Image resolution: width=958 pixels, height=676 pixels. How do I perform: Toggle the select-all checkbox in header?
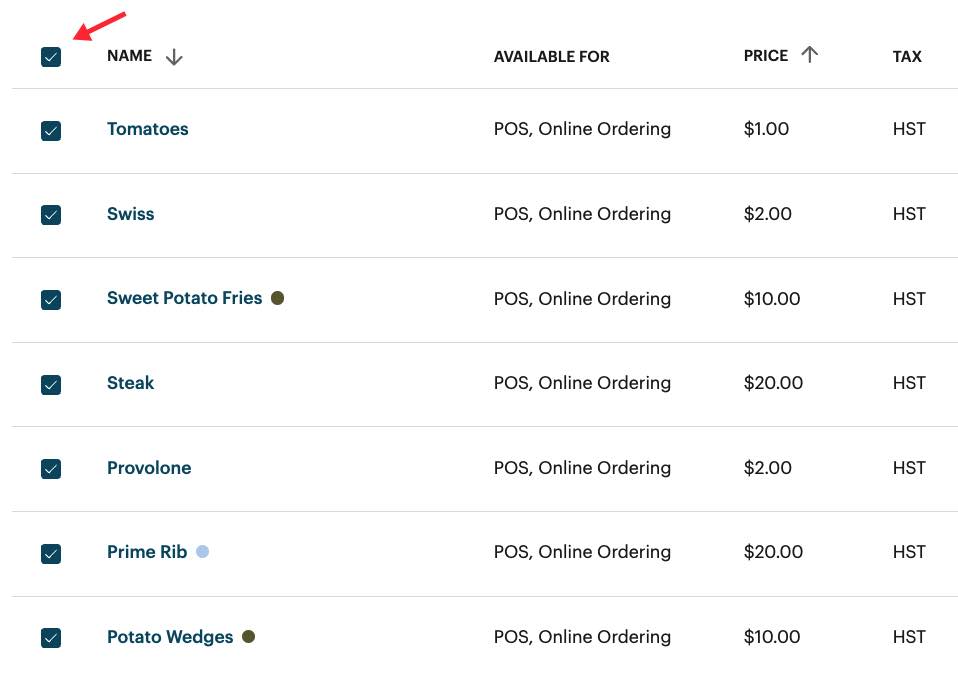tap(51, 57)
